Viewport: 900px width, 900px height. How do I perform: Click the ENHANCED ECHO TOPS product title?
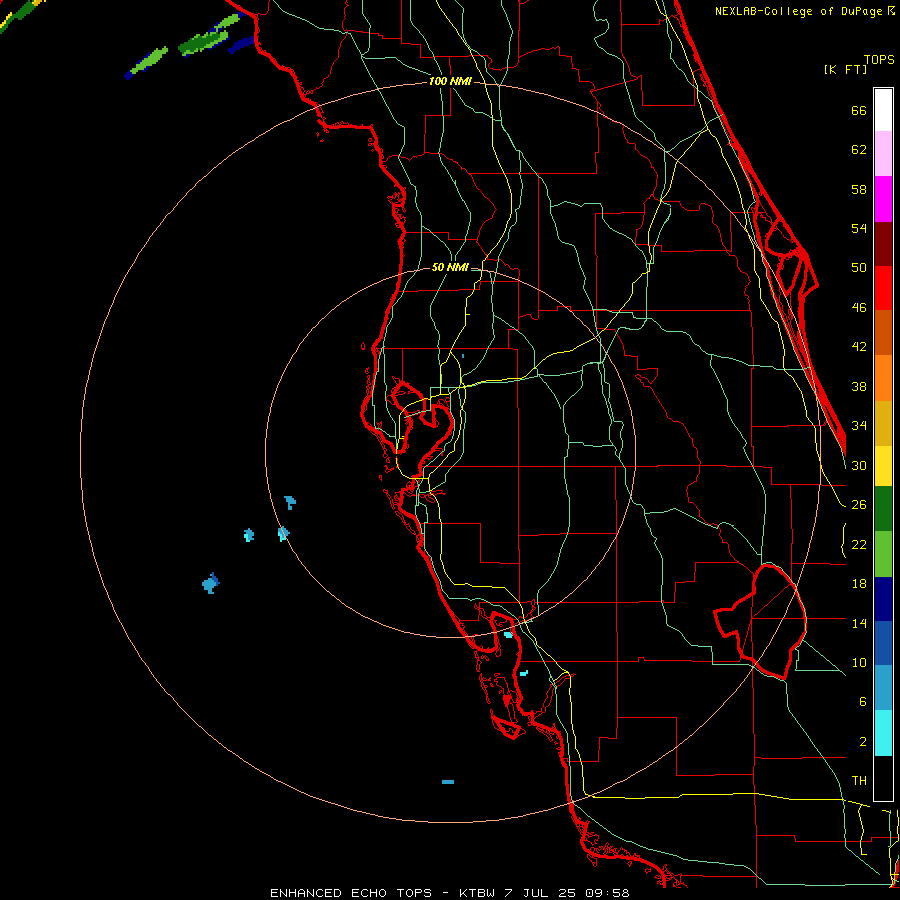pos(351,893)
